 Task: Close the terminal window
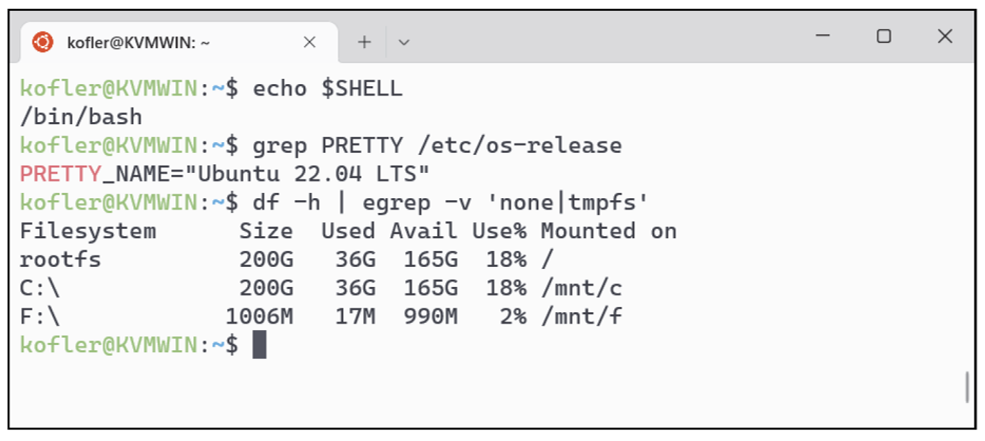click(x=945, y=36)
